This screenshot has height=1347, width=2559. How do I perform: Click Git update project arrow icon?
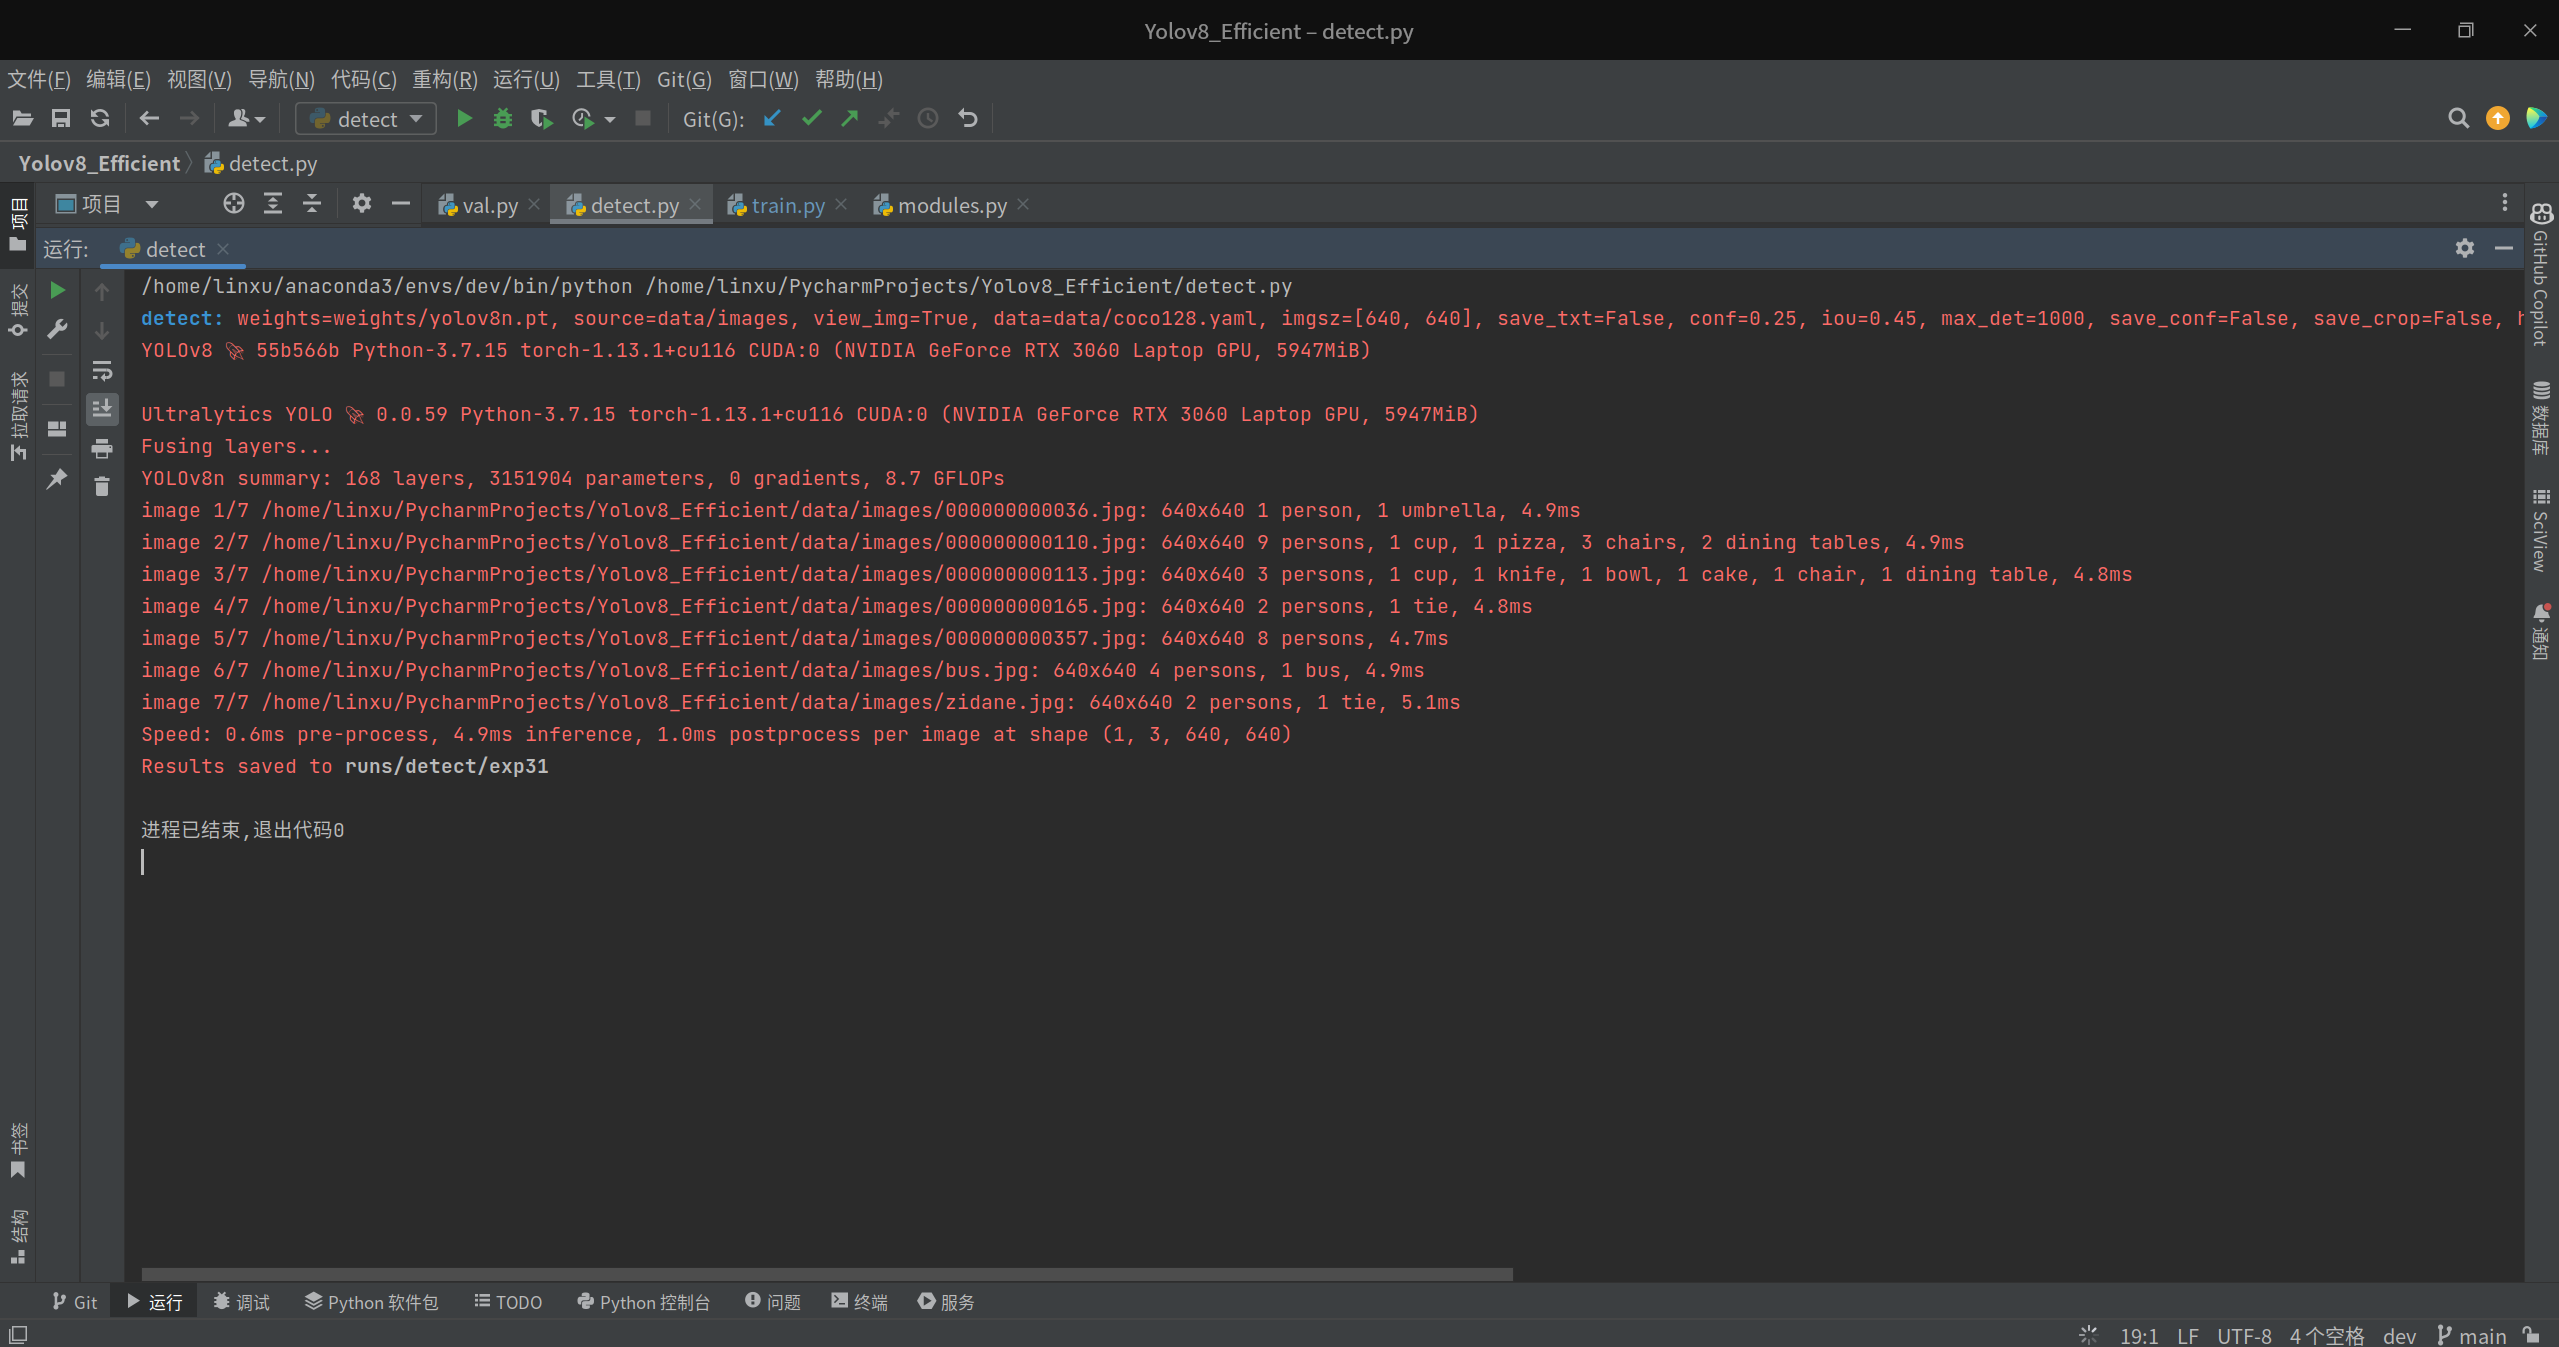tap(771, 119)
